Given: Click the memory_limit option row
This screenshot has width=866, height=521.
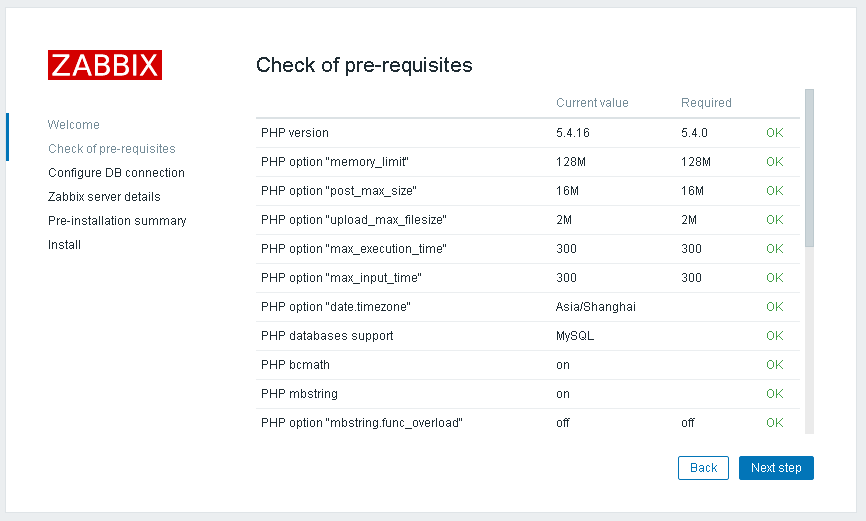Looking at the screenshot, I should (336, 162).
